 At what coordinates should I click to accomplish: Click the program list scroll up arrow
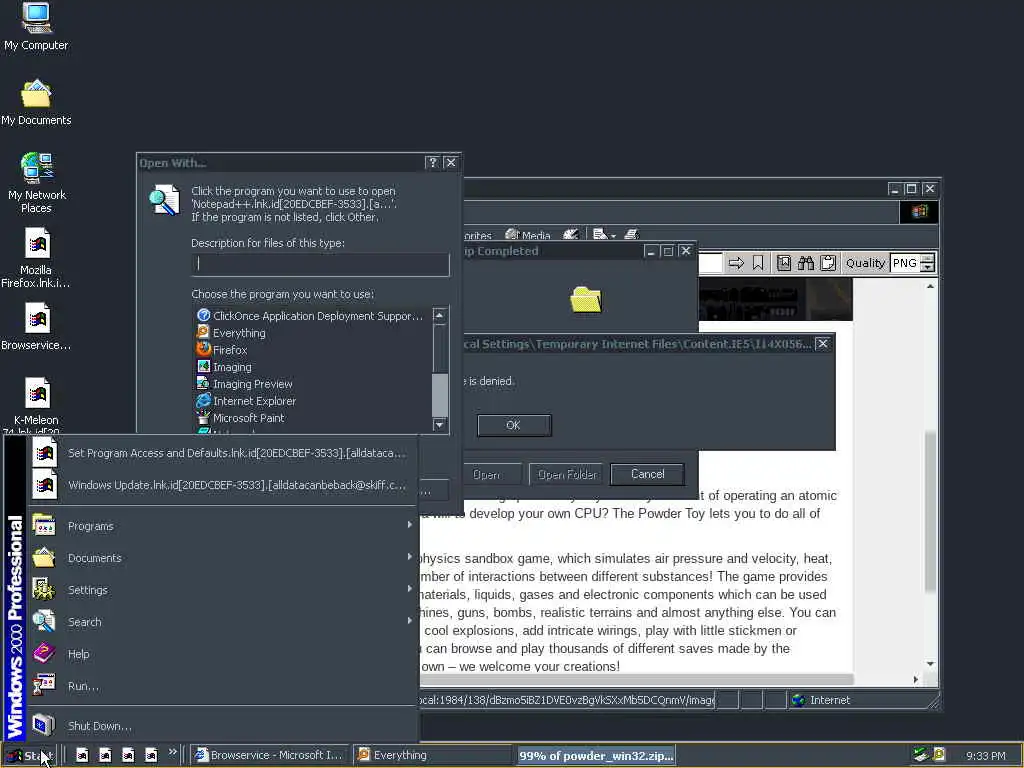[440, 315]
